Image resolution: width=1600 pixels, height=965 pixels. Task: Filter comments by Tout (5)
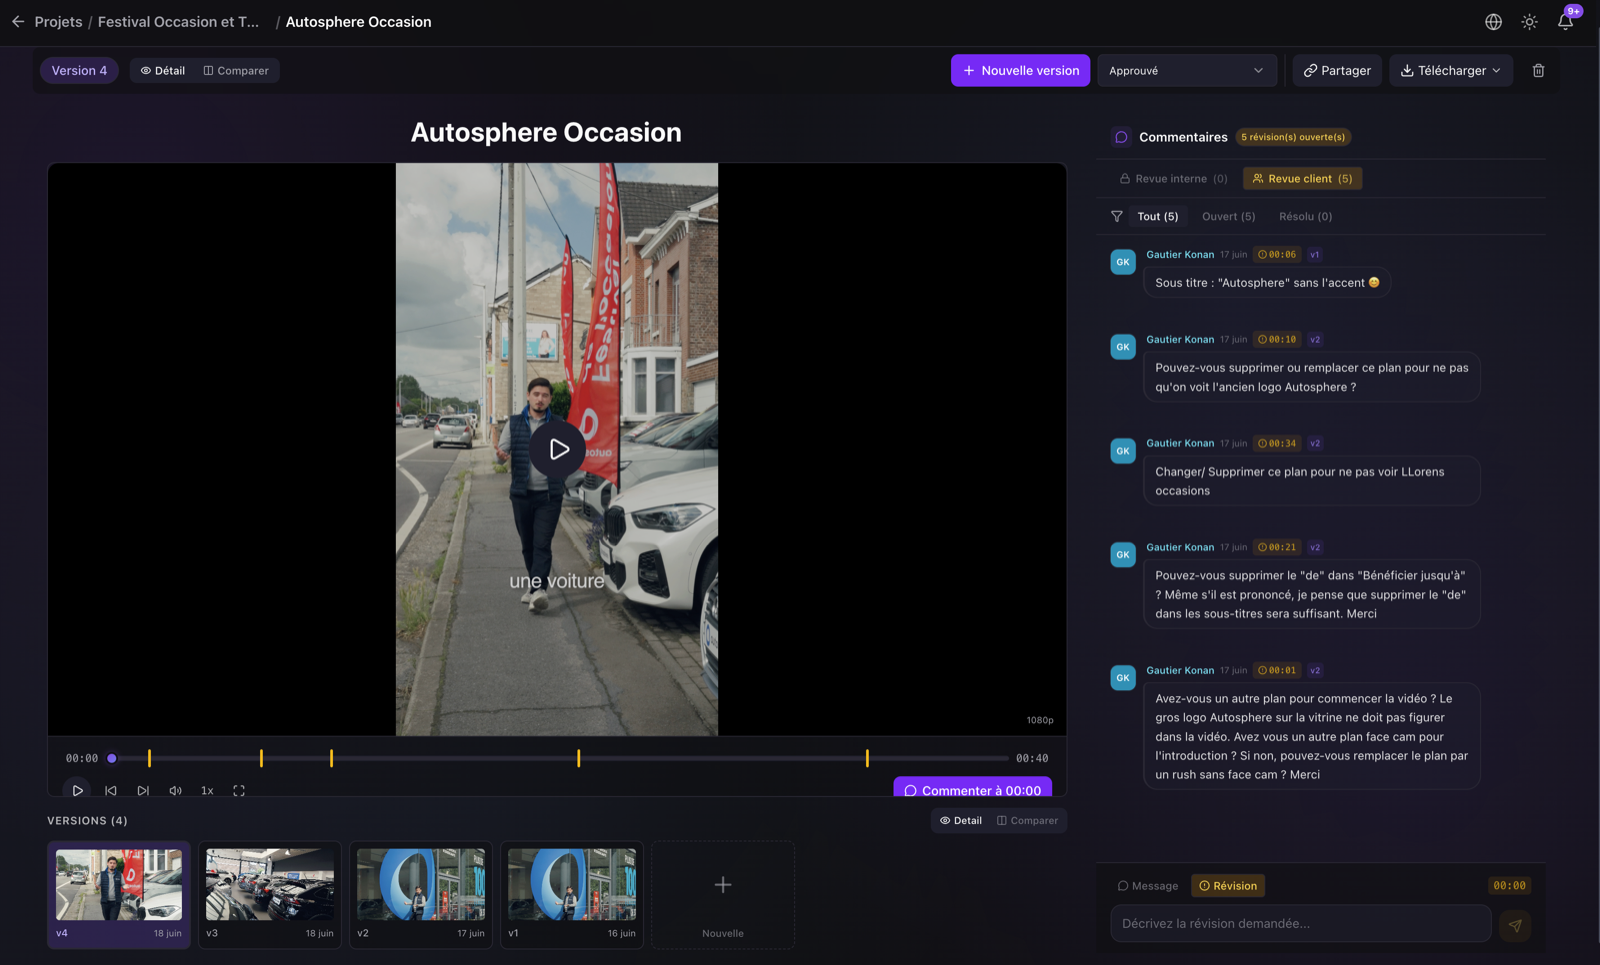pyautogui.click(x=1158, y=216)
